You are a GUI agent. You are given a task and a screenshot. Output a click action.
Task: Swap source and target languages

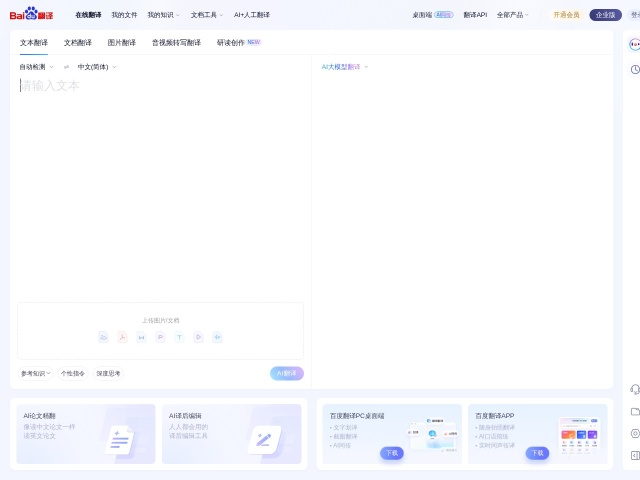tap(66, 67)
